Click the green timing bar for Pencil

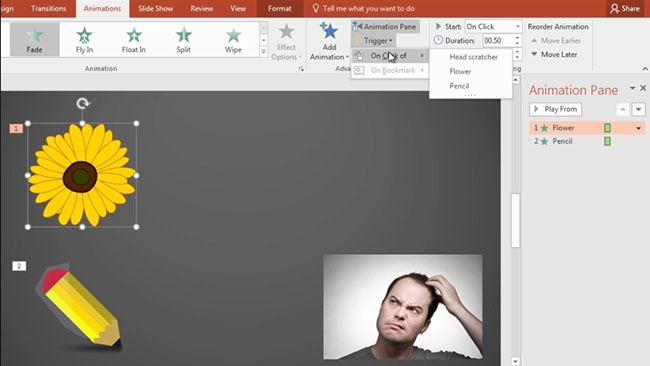click(607, 141)
